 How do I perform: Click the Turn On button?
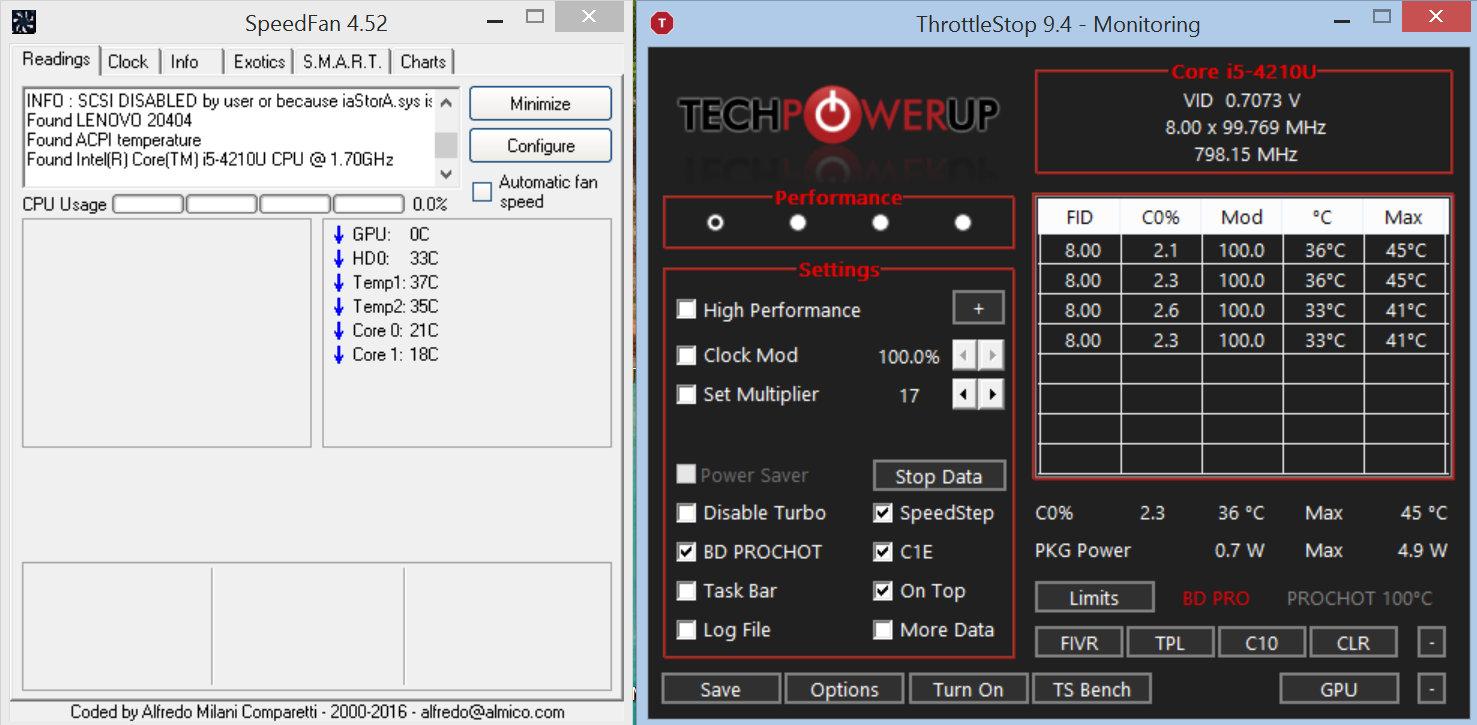[x=968, y=689]
